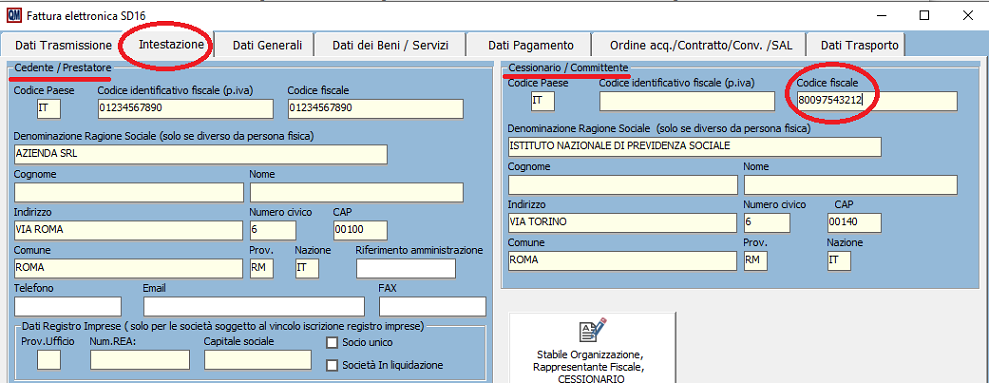Focus the Riferimento amministrazione field
Image resolution: width=989 pixels, height=383 pixels.
coord(406,268)
